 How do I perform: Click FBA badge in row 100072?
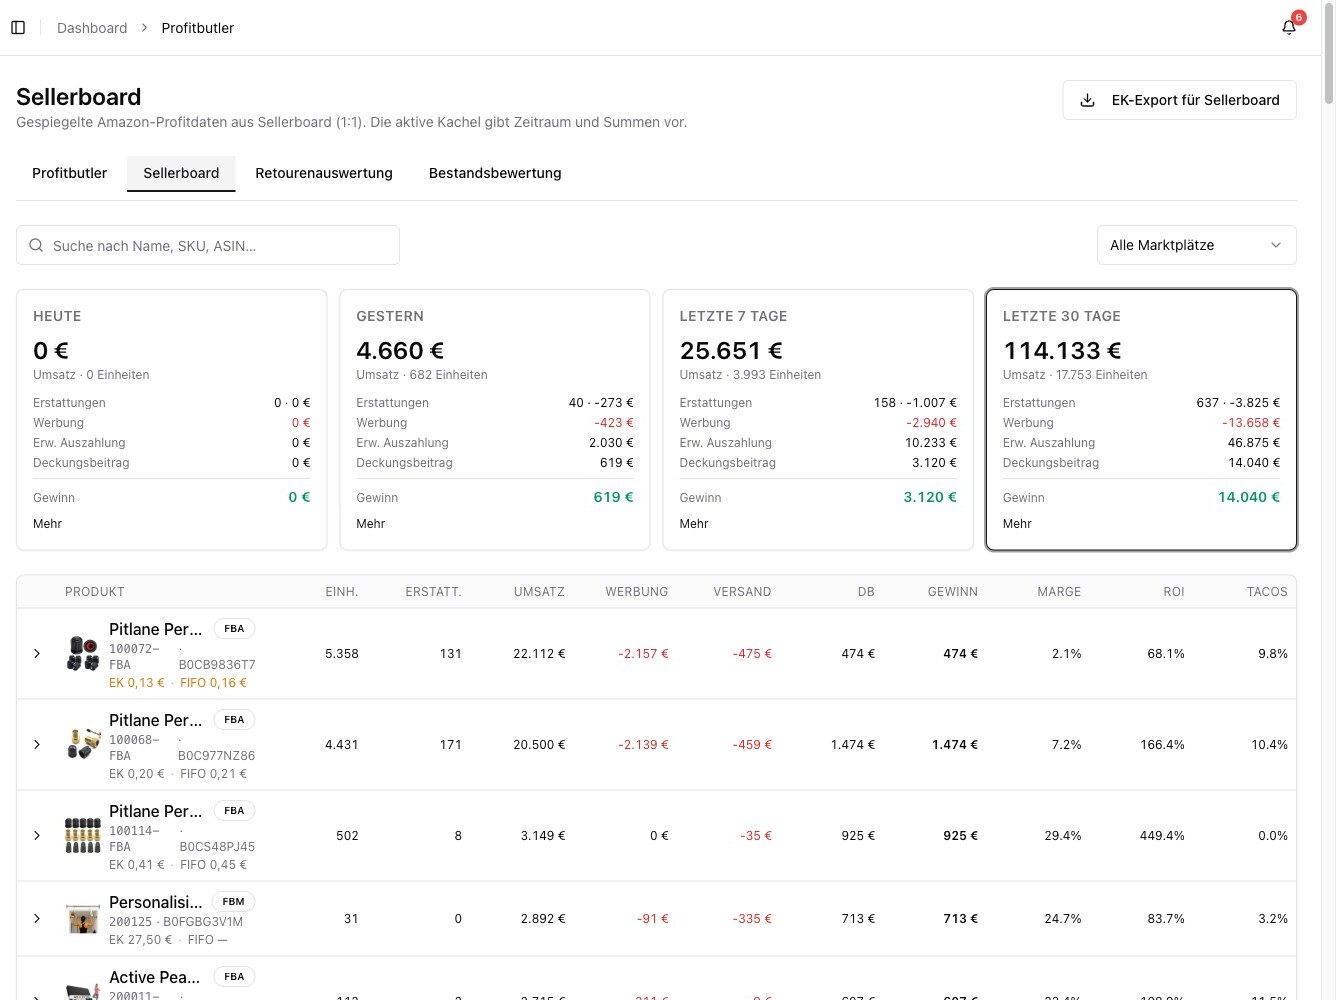click(x=234, y=629)
